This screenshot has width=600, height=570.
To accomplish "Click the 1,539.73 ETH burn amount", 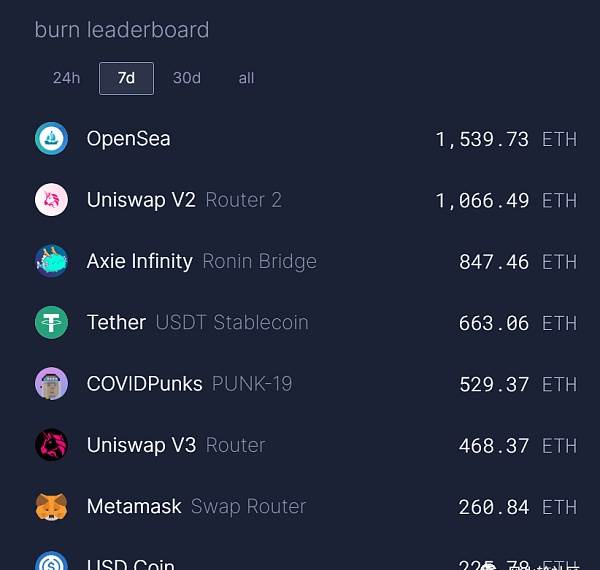I will pos(506,139).
